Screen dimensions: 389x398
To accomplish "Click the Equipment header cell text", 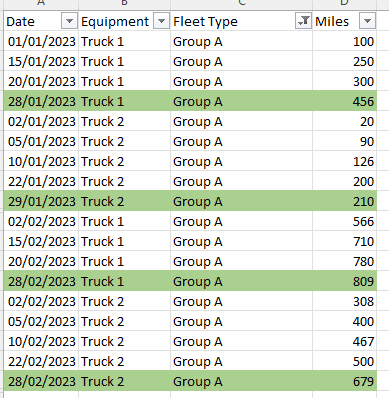I will [115, 21].
